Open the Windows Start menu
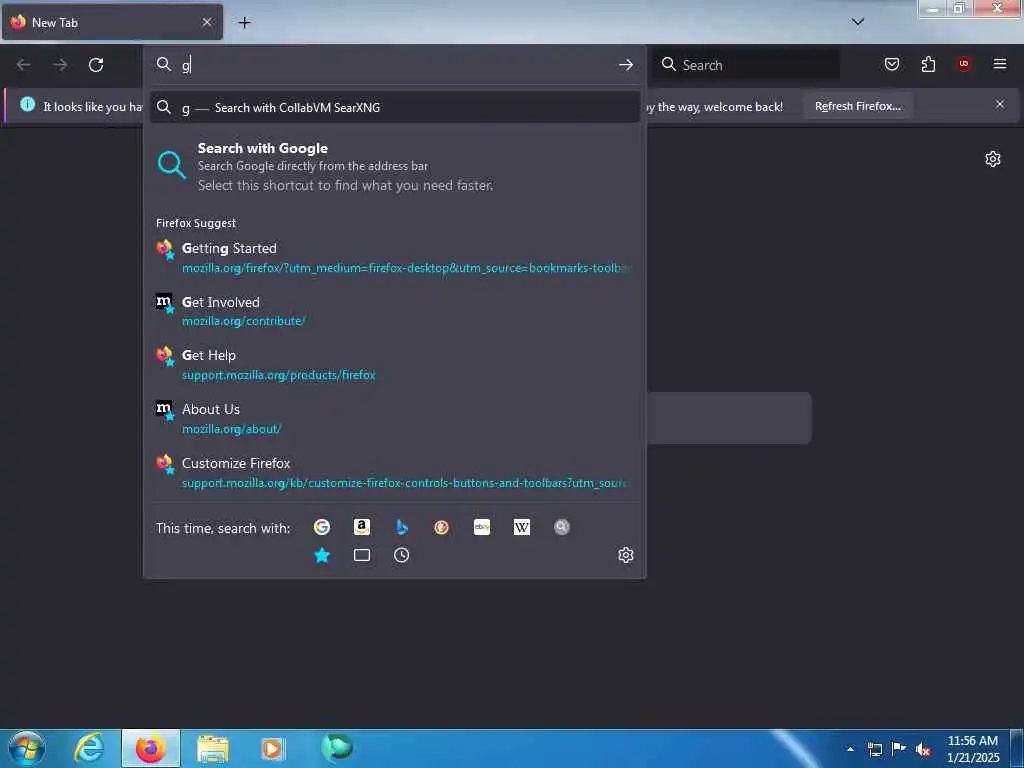The height and width of the screenshot is (768, 1024). [27, 748]
